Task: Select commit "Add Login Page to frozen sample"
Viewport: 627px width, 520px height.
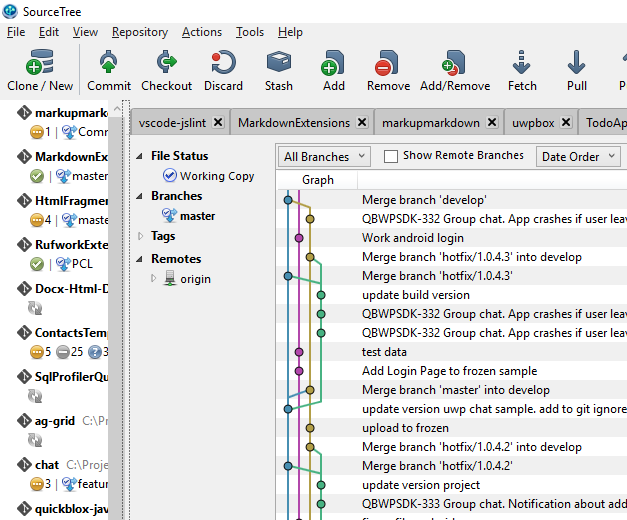Action: pos(451,371)
